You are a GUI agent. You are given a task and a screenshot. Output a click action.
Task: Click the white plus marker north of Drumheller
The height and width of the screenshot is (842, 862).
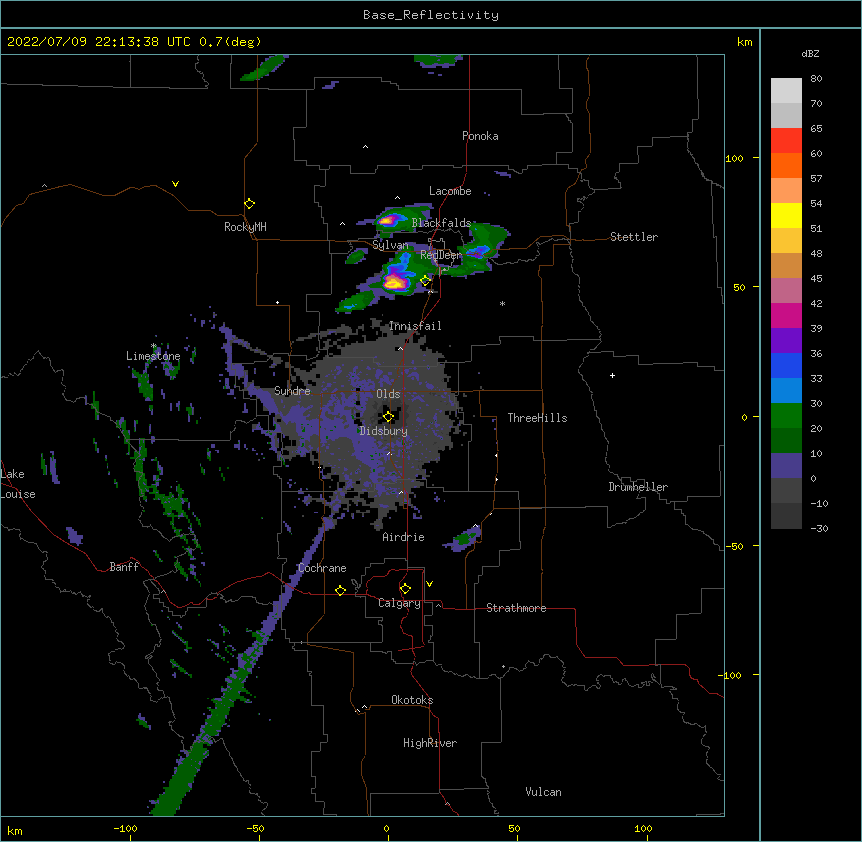612,375
